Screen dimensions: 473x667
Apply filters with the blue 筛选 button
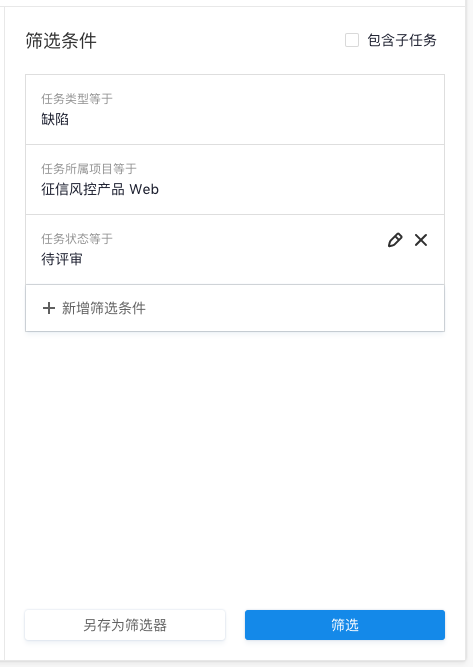coord(345,625)
